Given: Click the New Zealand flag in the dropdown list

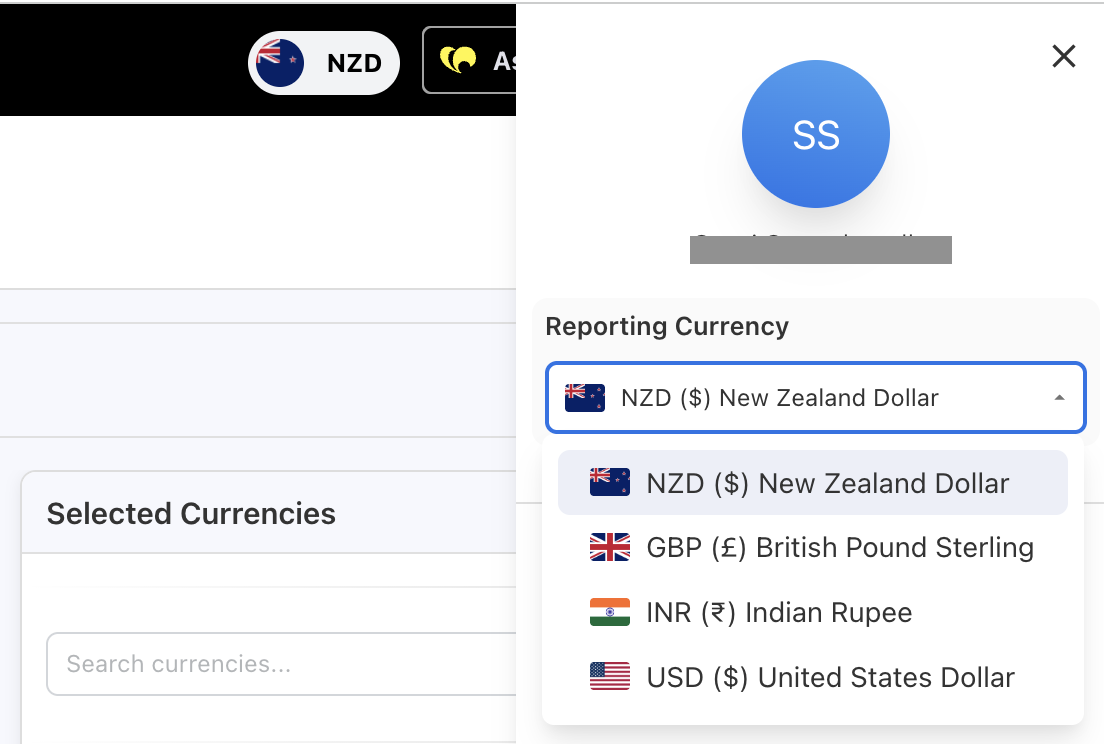Looking at the screenshot, I should [610, 483].
